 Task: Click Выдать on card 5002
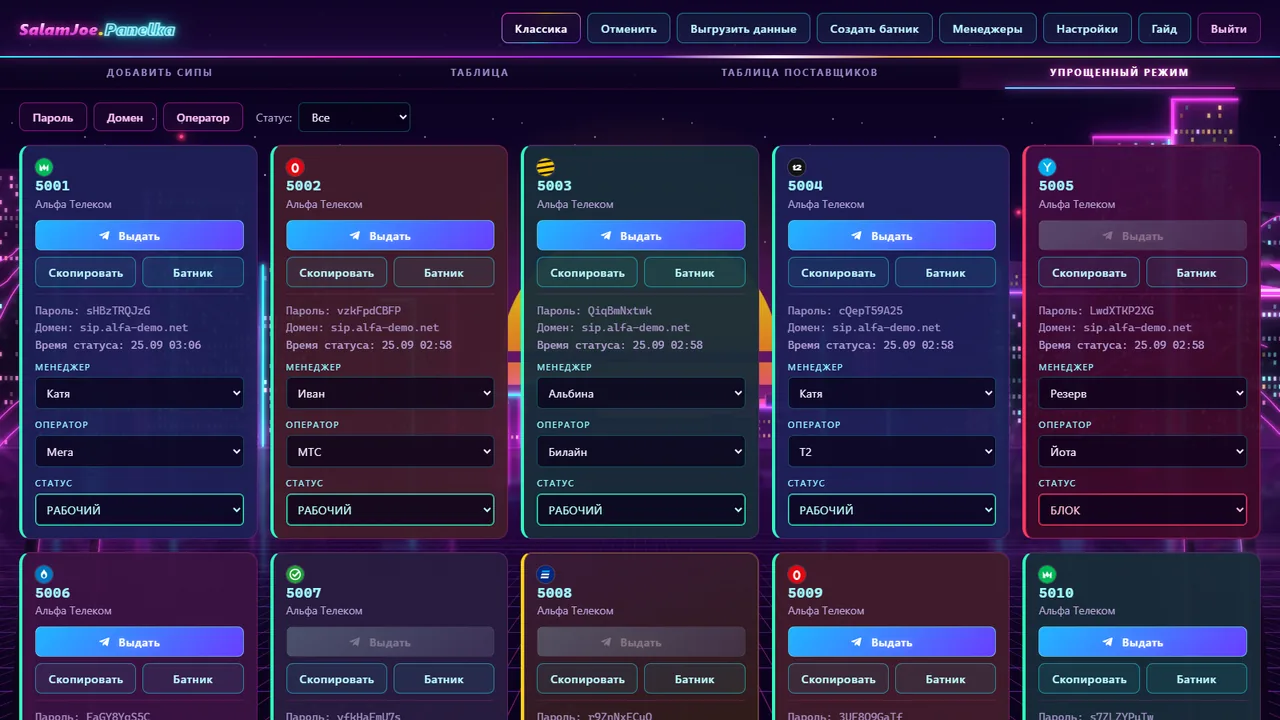390,235
